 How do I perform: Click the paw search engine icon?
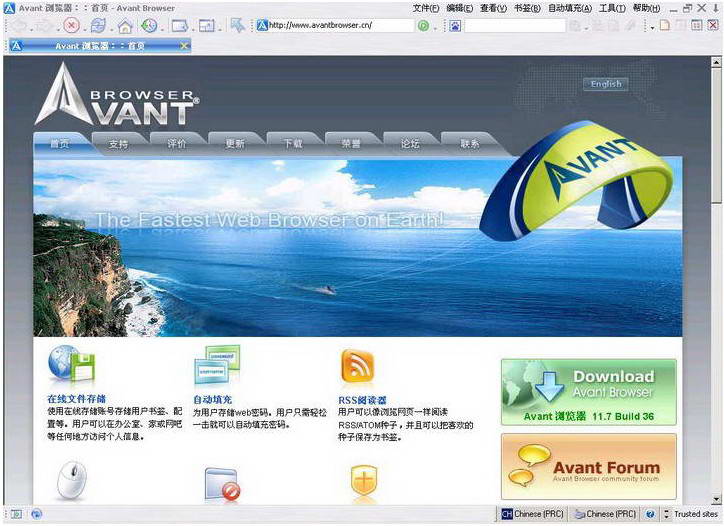[455, 26]
